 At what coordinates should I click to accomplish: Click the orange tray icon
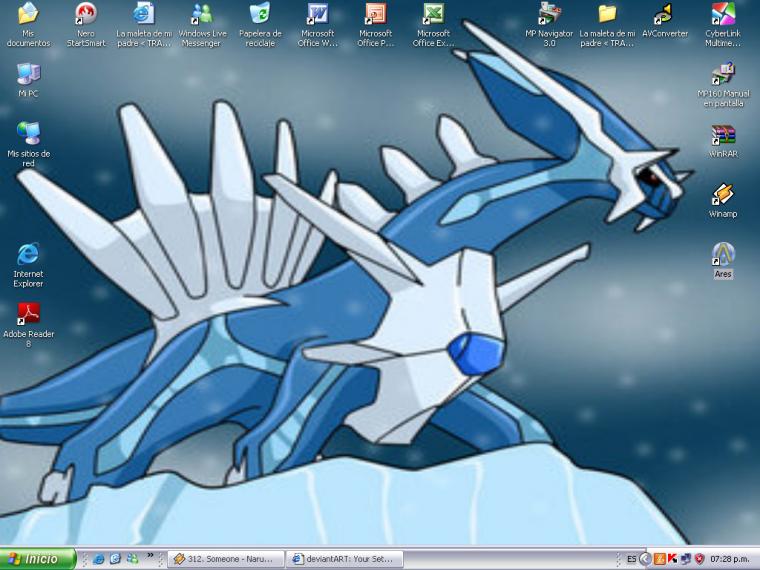click(659, 559)
